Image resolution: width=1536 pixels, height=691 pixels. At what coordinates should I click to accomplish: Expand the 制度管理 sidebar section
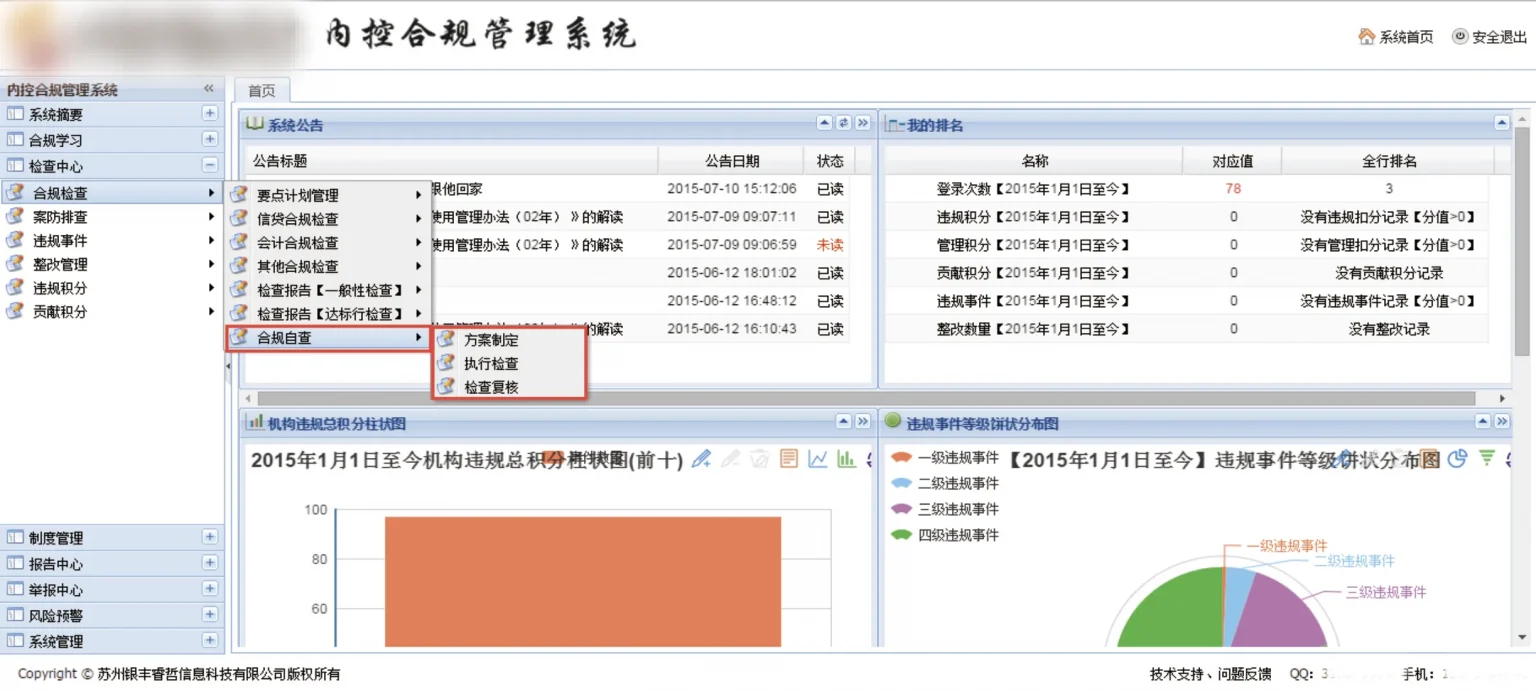(x=210, y=537)
